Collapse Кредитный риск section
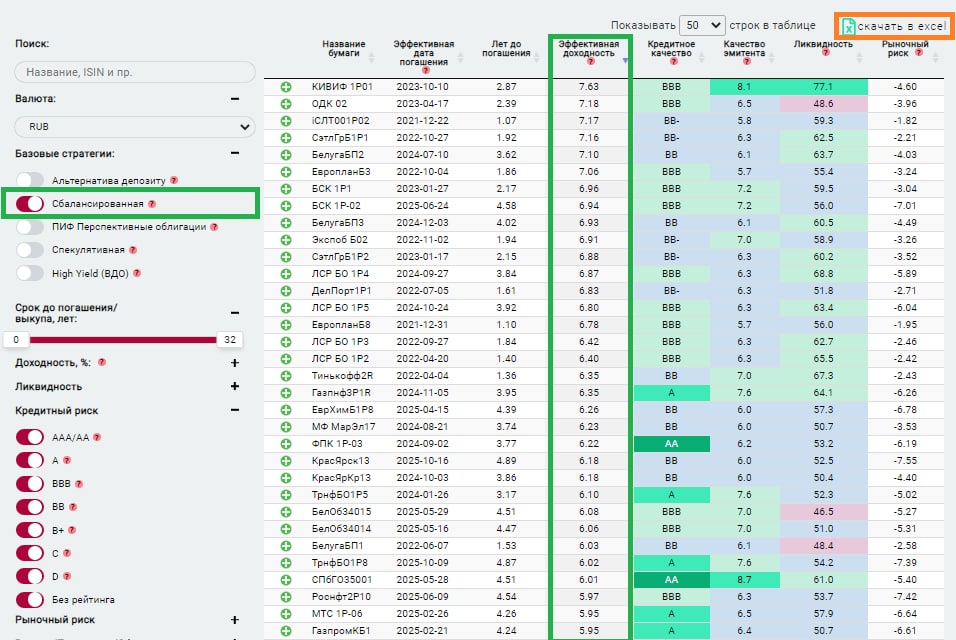956x640 pixels. 235,410
